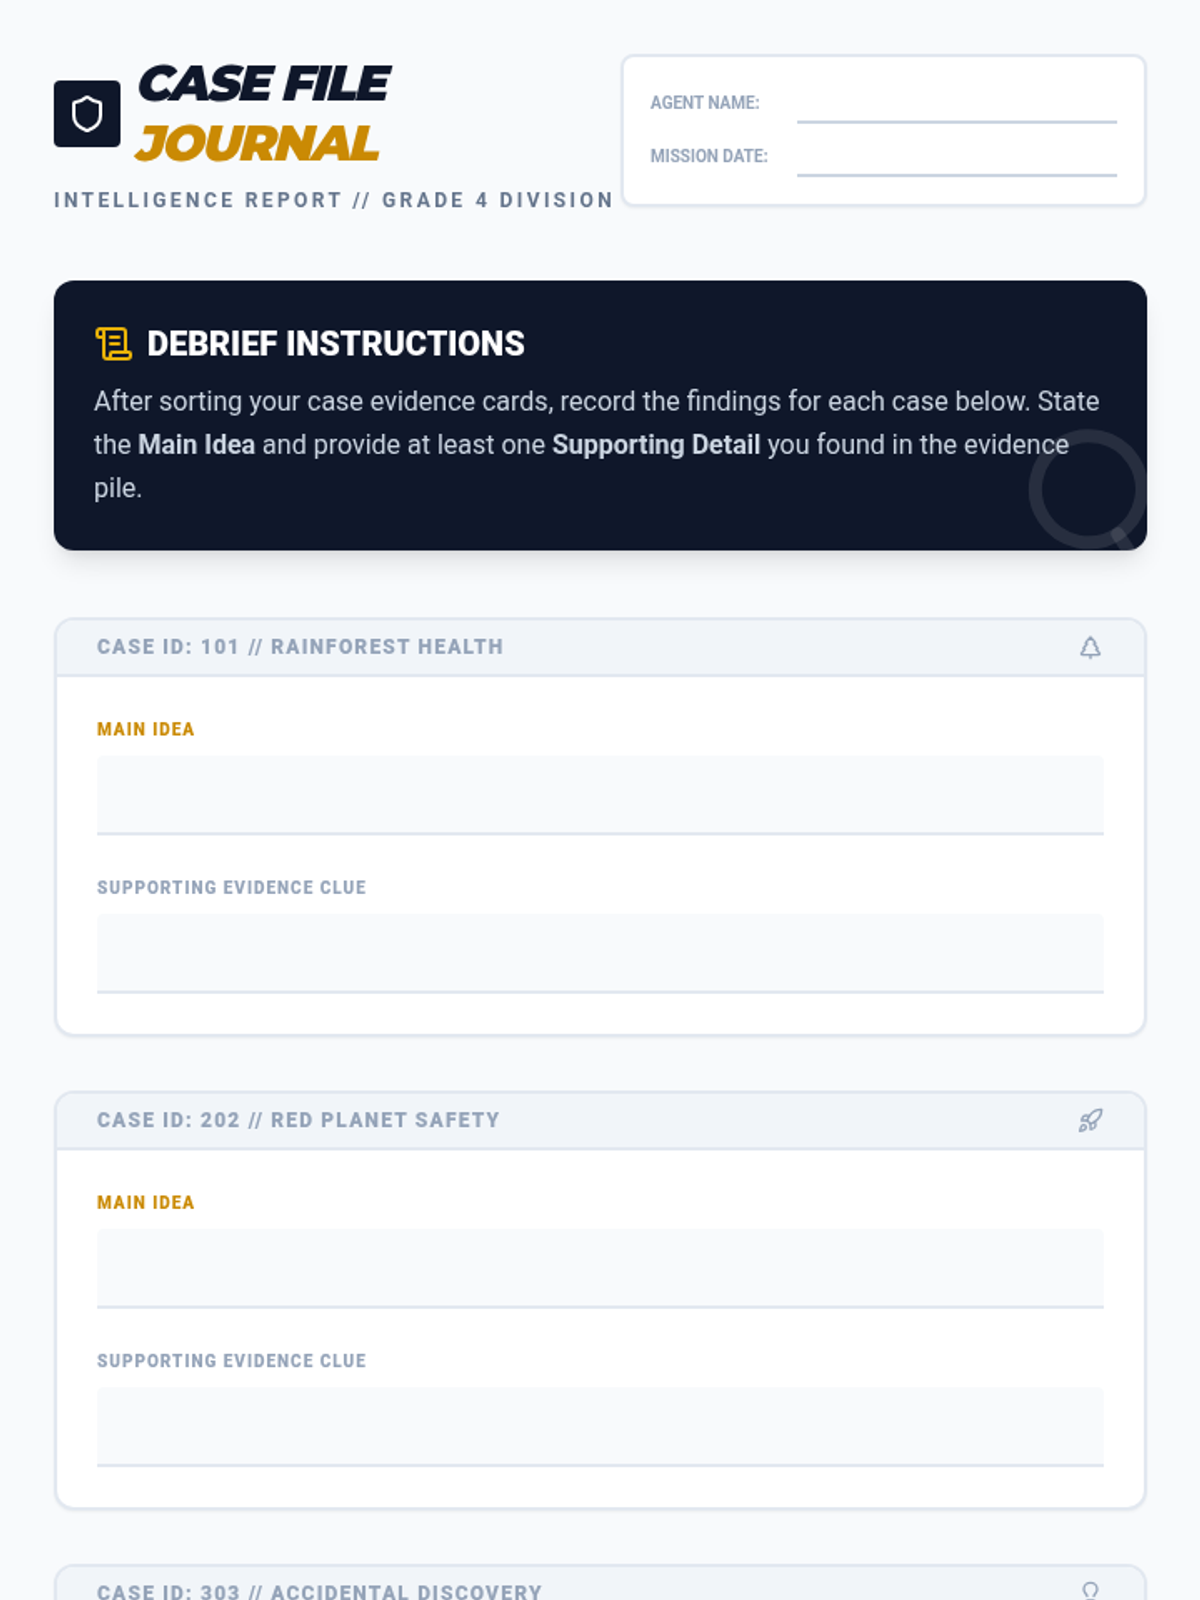Select the Case ID 303 Accidental Discovery header
1200x1600 pixels.
click(x=319, y=1591)
